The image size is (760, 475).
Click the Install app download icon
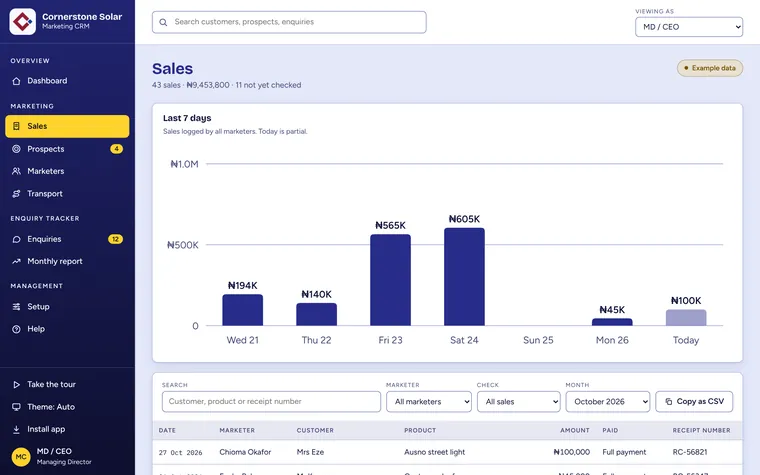coord(16,429)
